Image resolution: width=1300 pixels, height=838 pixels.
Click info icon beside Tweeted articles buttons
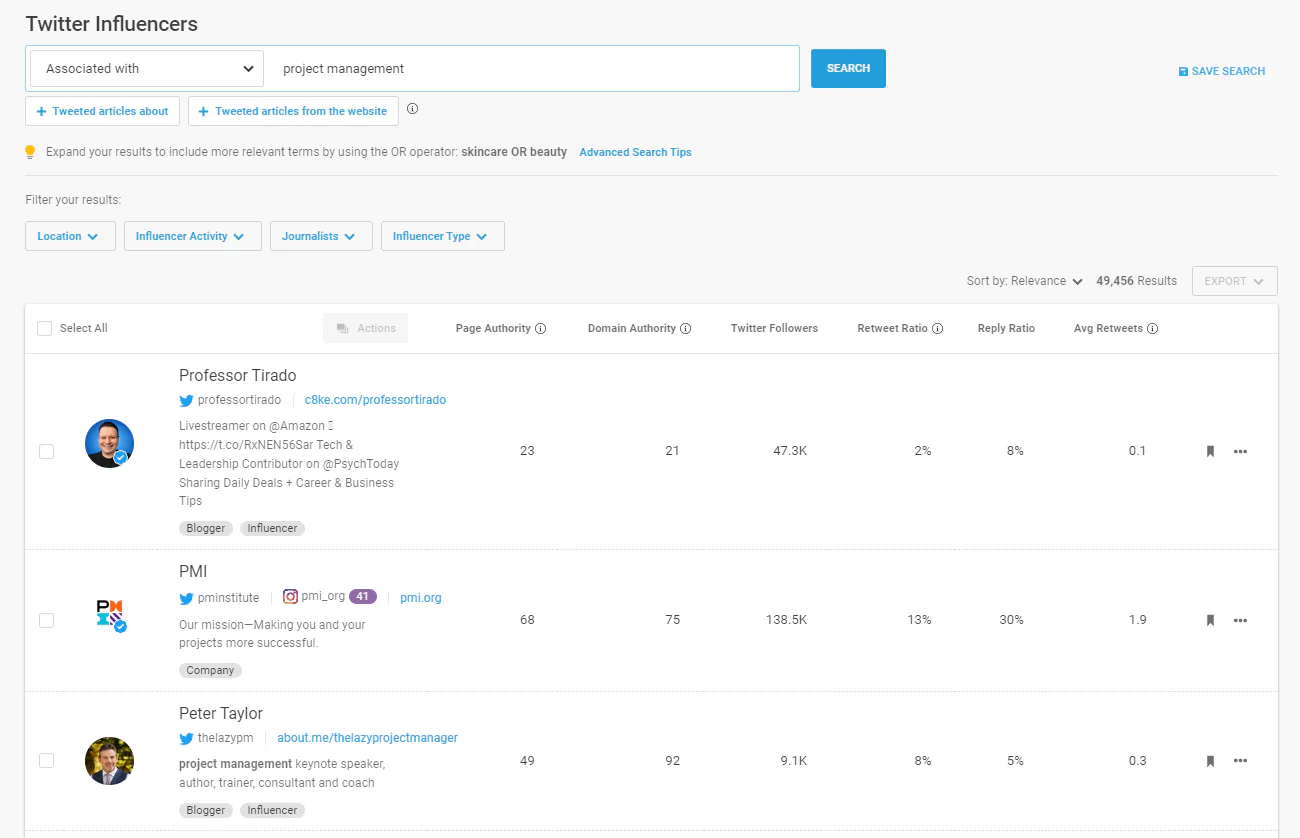pos(412,109)
